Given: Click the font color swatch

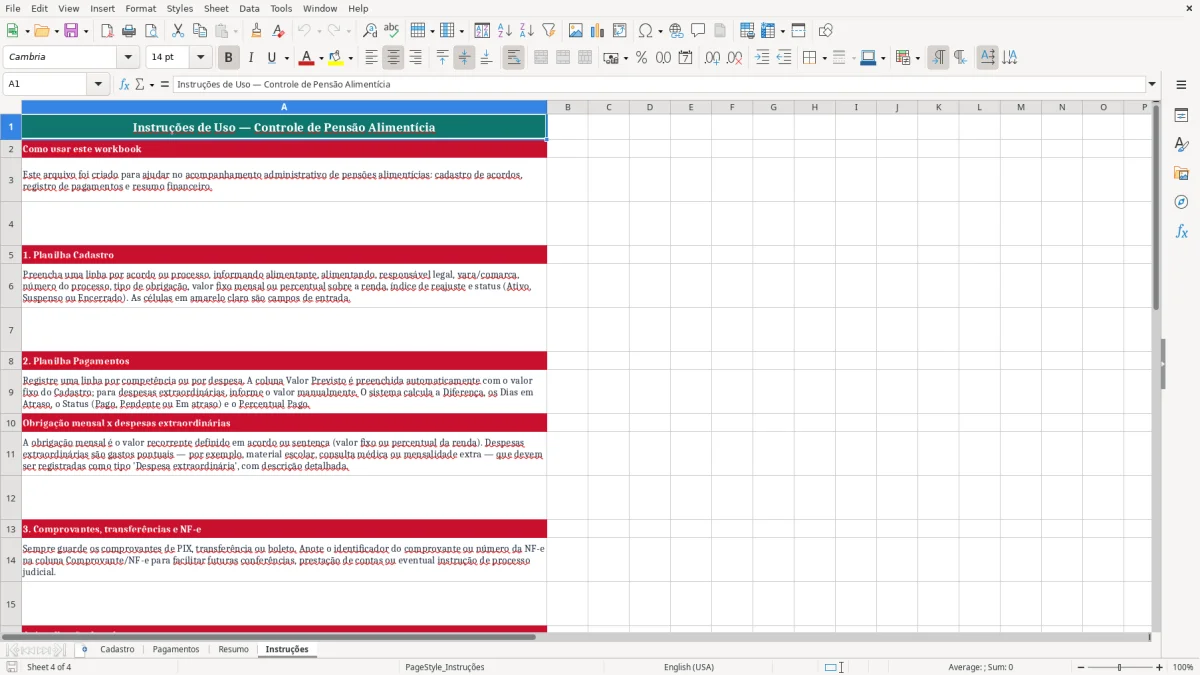Looking at the screenshot, I should tap(307, 58).
